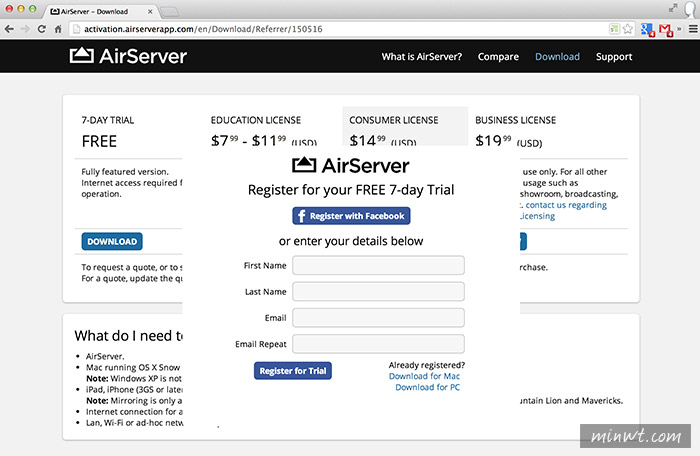Focus the Email Repeat field

(378, 344)
